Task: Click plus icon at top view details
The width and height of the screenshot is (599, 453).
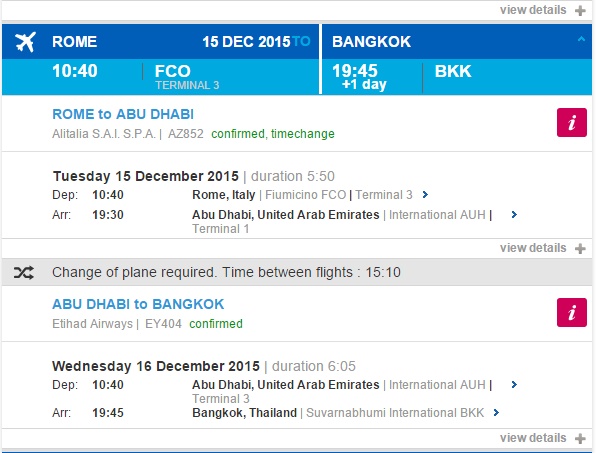Action: [580, 11]
